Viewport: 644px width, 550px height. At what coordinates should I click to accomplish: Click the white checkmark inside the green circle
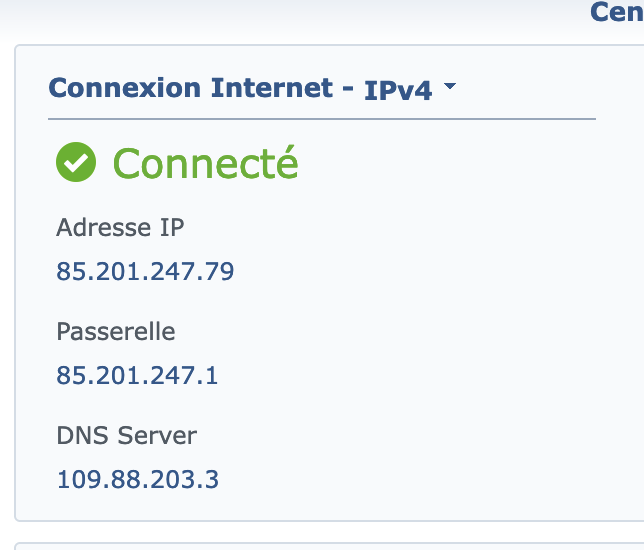(x=76, y=163)
